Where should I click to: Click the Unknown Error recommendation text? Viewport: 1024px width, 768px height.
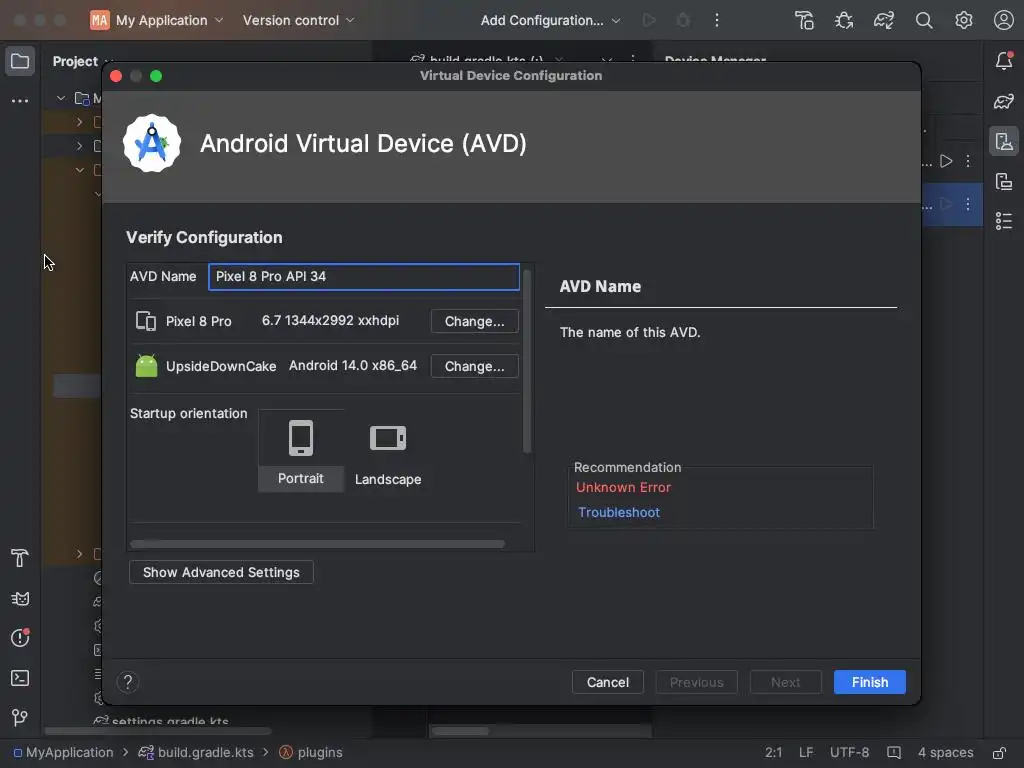click(x=624, y=487)
